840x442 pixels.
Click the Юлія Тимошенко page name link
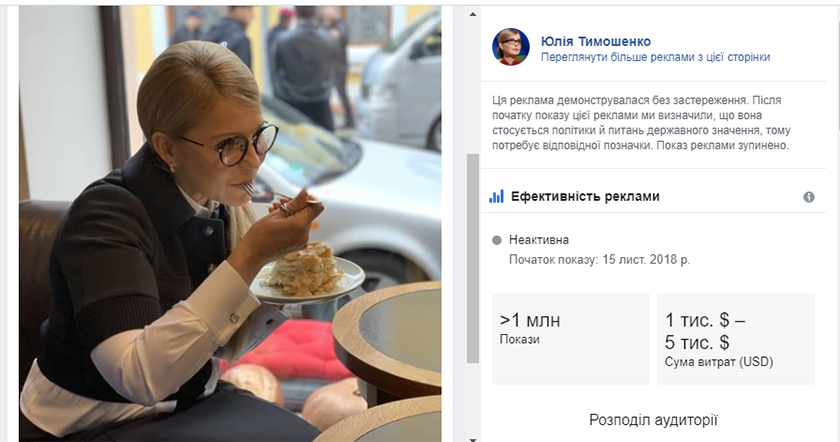[x=596, y=41]
